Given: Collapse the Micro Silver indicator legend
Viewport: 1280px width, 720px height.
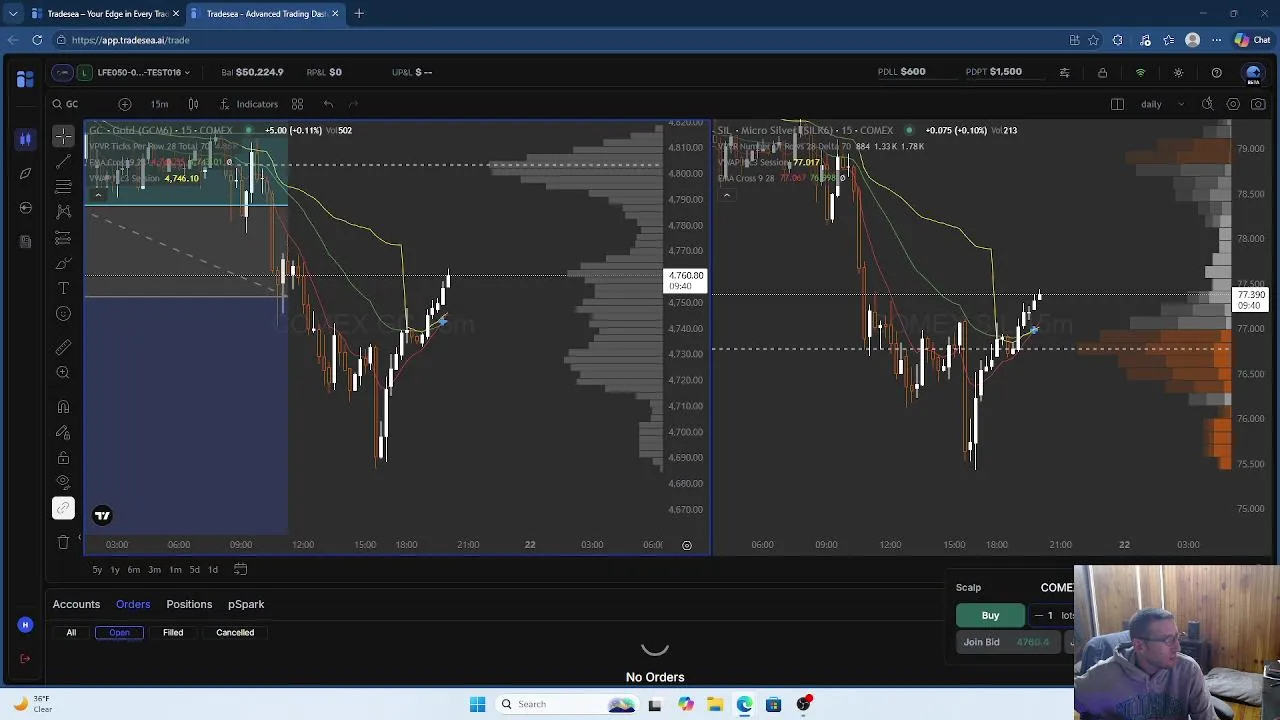Looking at the screenshot, I should pyautogui.click(x=726, y=194).
